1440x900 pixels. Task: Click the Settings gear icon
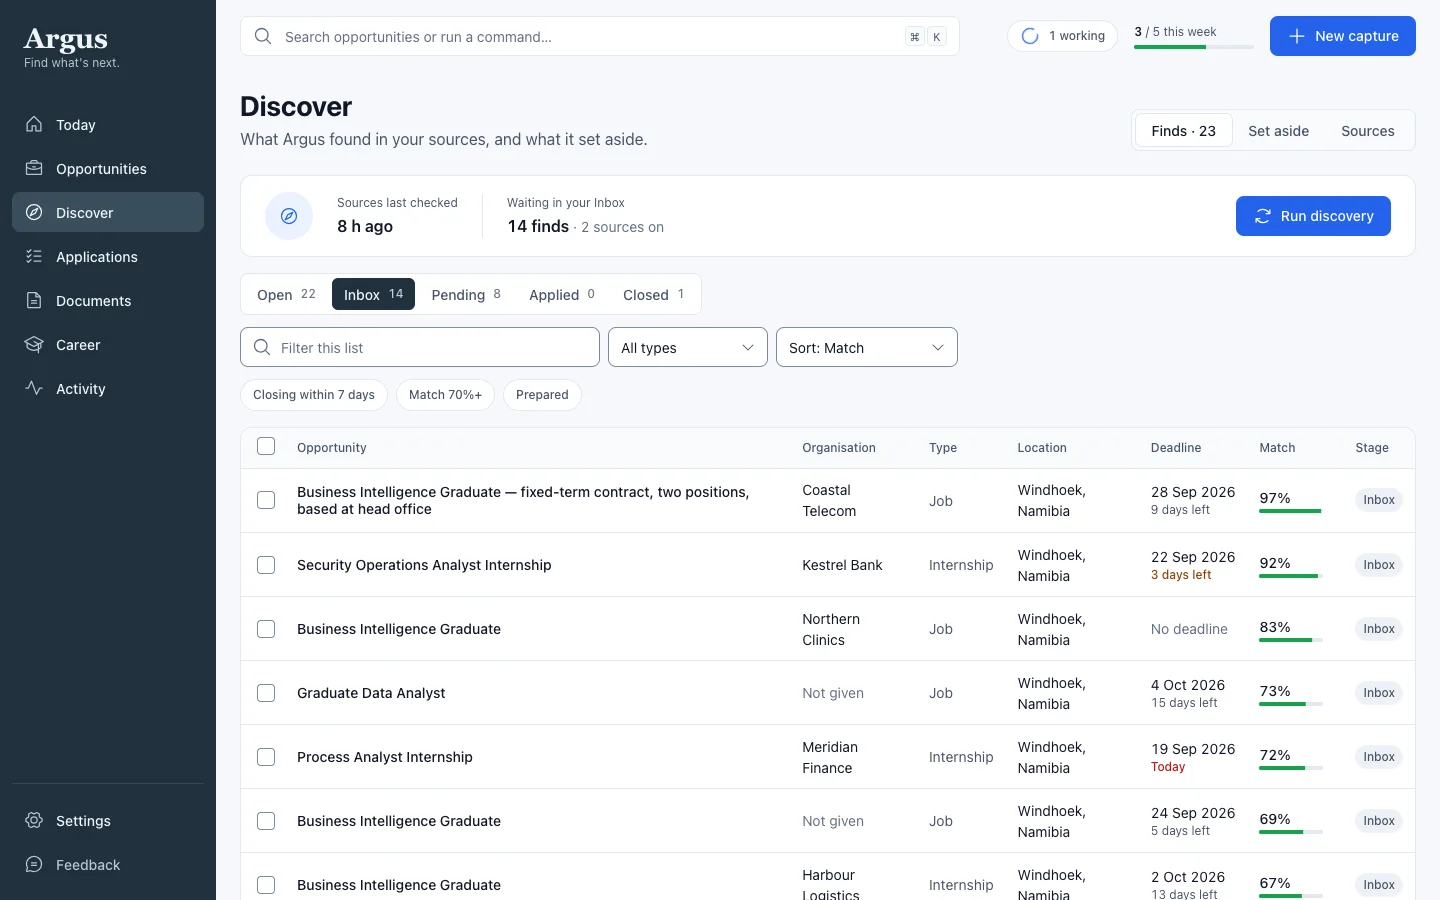pyautogui.click(x=34, y=820)
